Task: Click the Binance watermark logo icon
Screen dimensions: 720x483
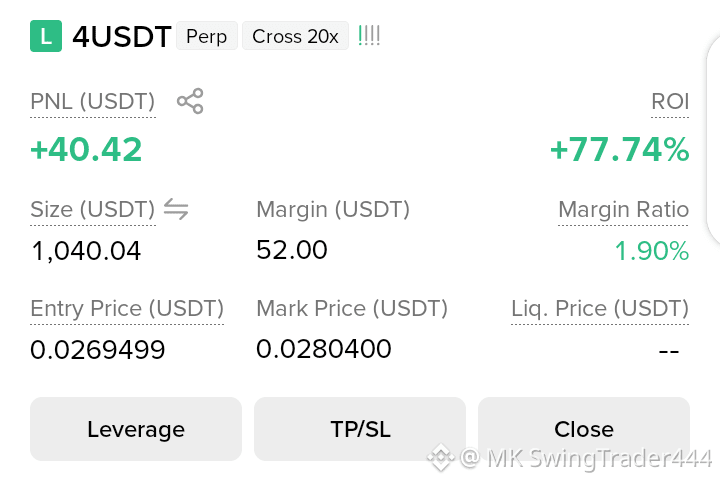Action: (x=441, y=457)
